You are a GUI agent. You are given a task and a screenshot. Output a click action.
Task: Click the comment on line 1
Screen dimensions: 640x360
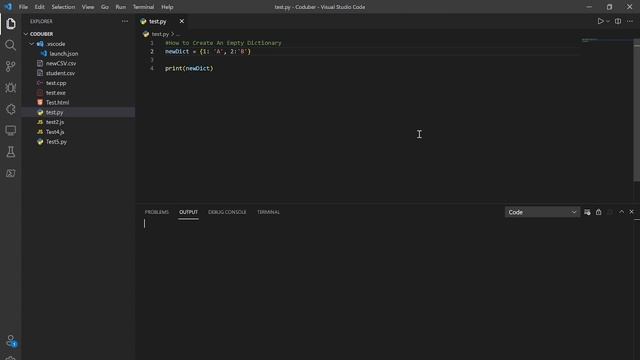coord(223,43)
